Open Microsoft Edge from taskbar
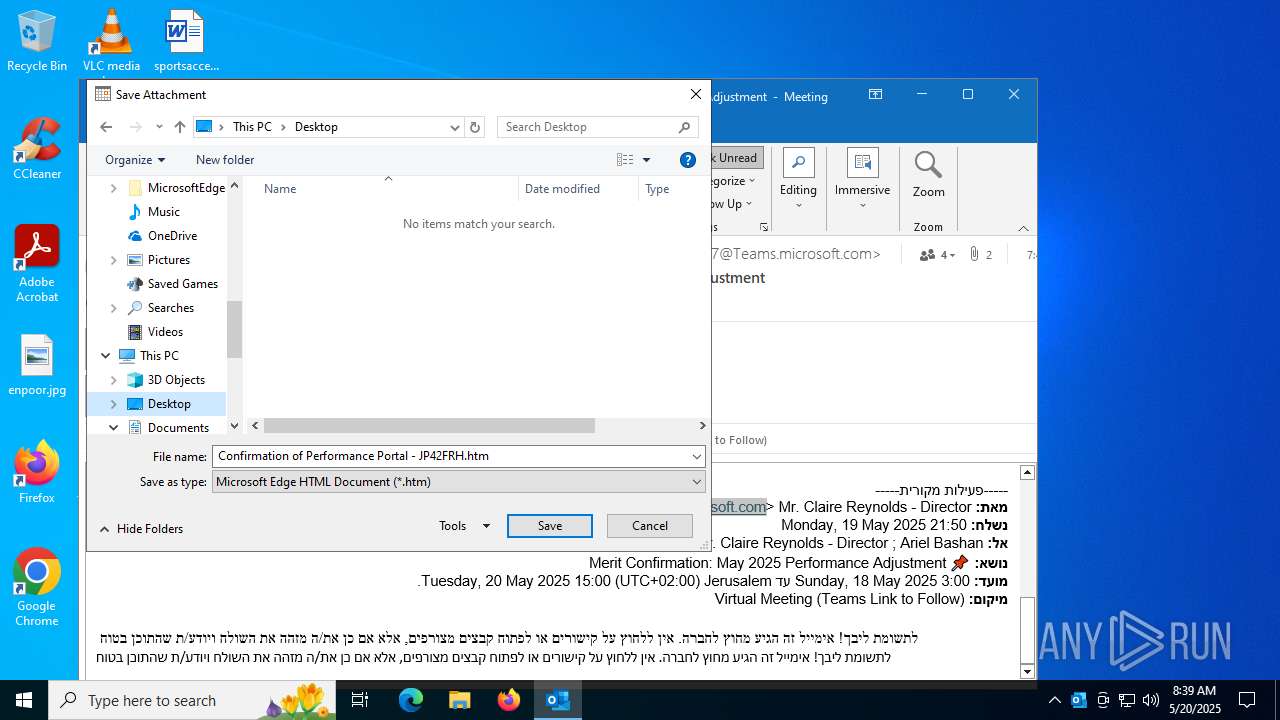1280x720 pixels. point(411,700)
